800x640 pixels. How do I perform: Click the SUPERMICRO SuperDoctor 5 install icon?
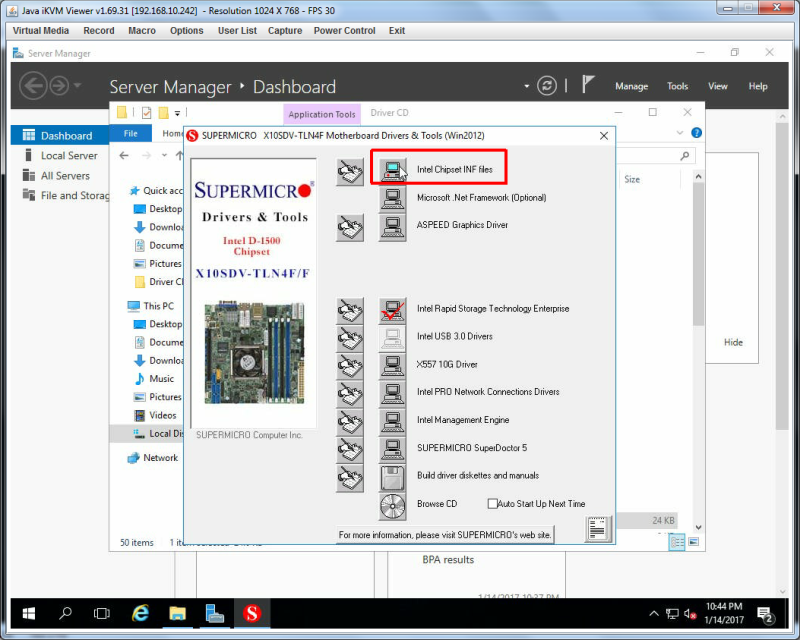[392, 450]
